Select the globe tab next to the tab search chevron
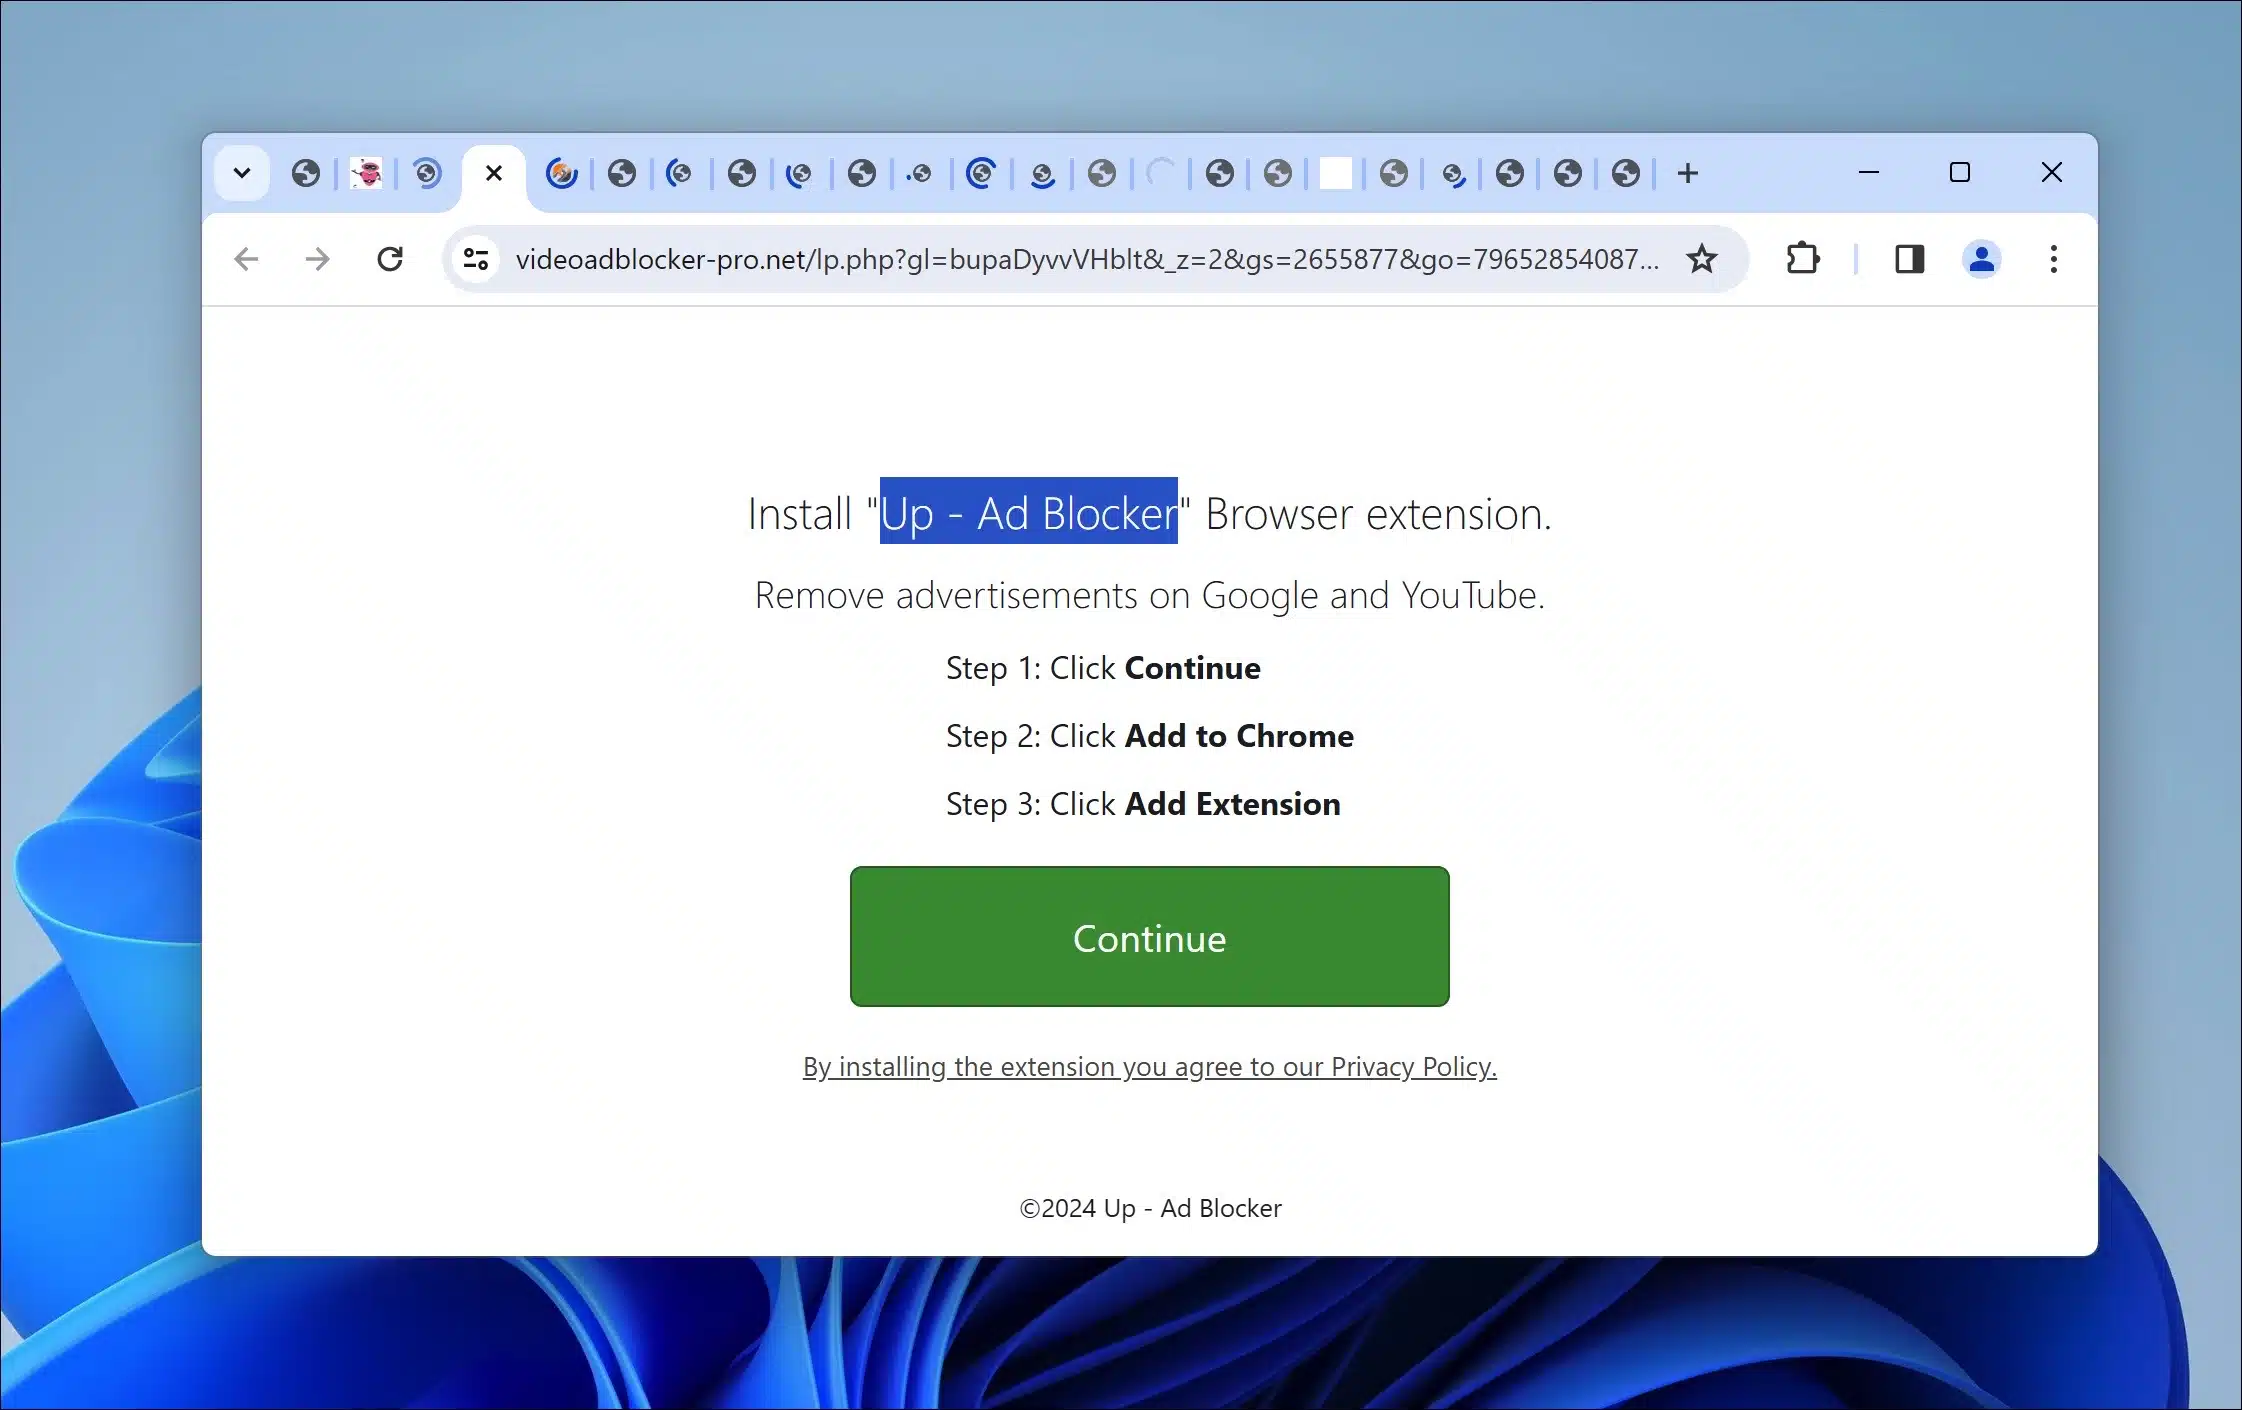 point(306,174)
